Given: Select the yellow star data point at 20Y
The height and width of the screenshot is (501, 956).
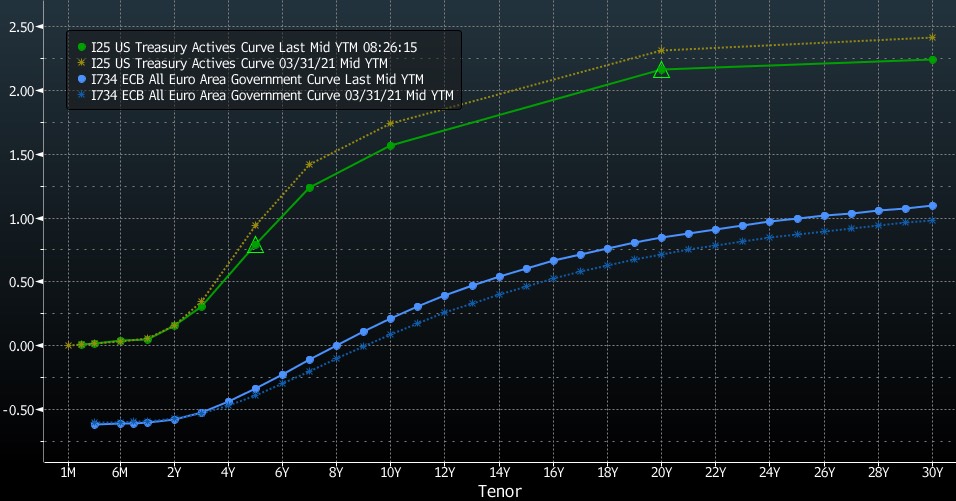Looking at the screenshot, I should coord(662,51).
